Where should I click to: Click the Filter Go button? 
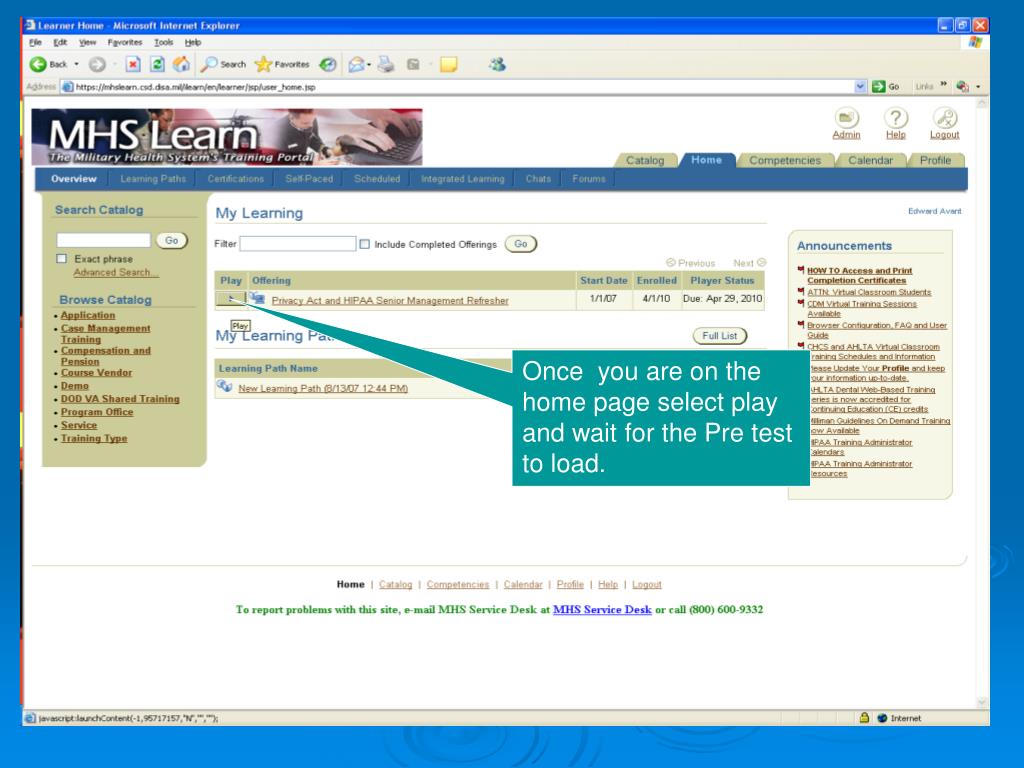[520, 244]
